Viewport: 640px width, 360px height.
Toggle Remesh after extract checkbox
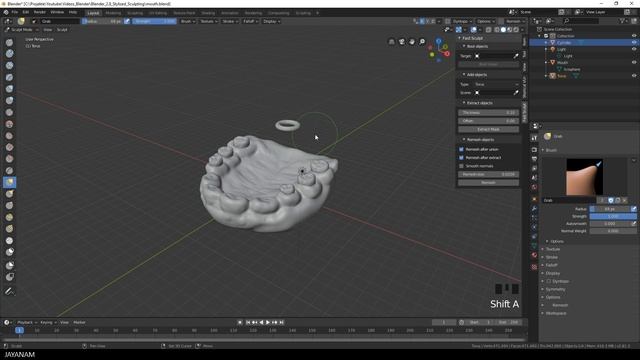tap(462, 158)
